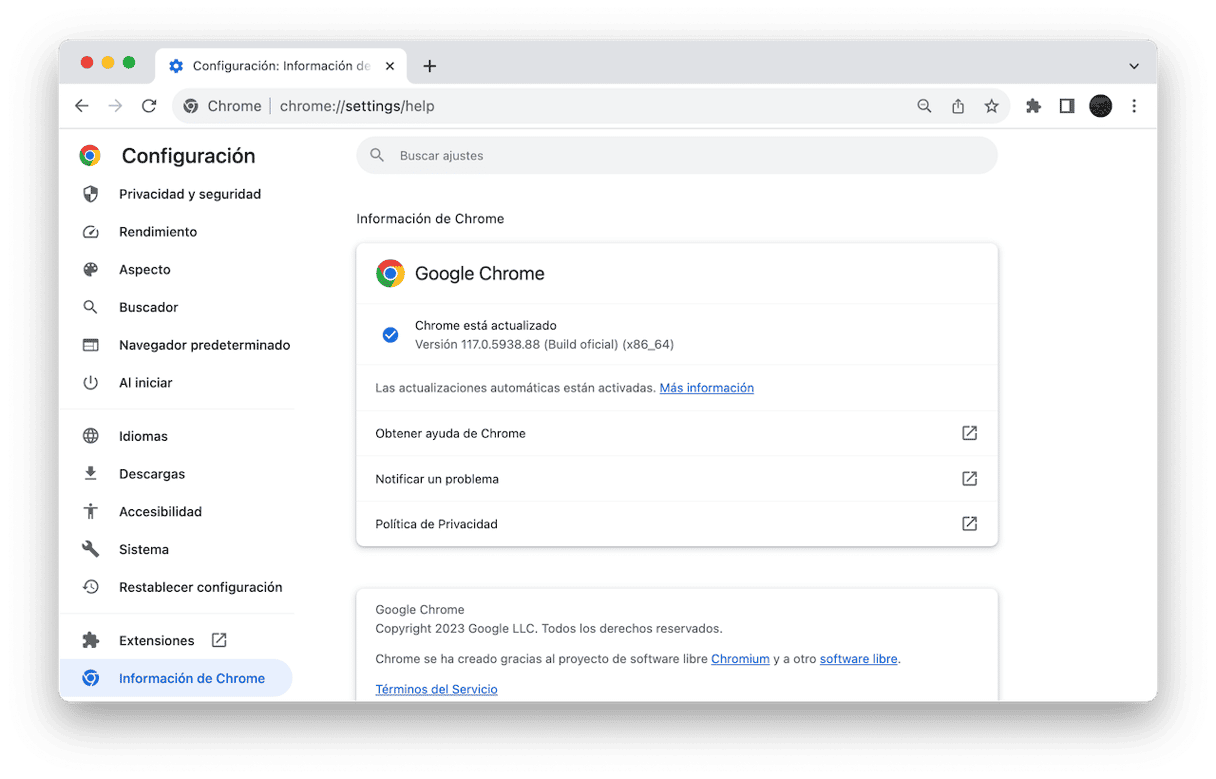The image size is (1216, 779).
Task: Select Información de Chrome in sidebar
Action: pos(176,678)
